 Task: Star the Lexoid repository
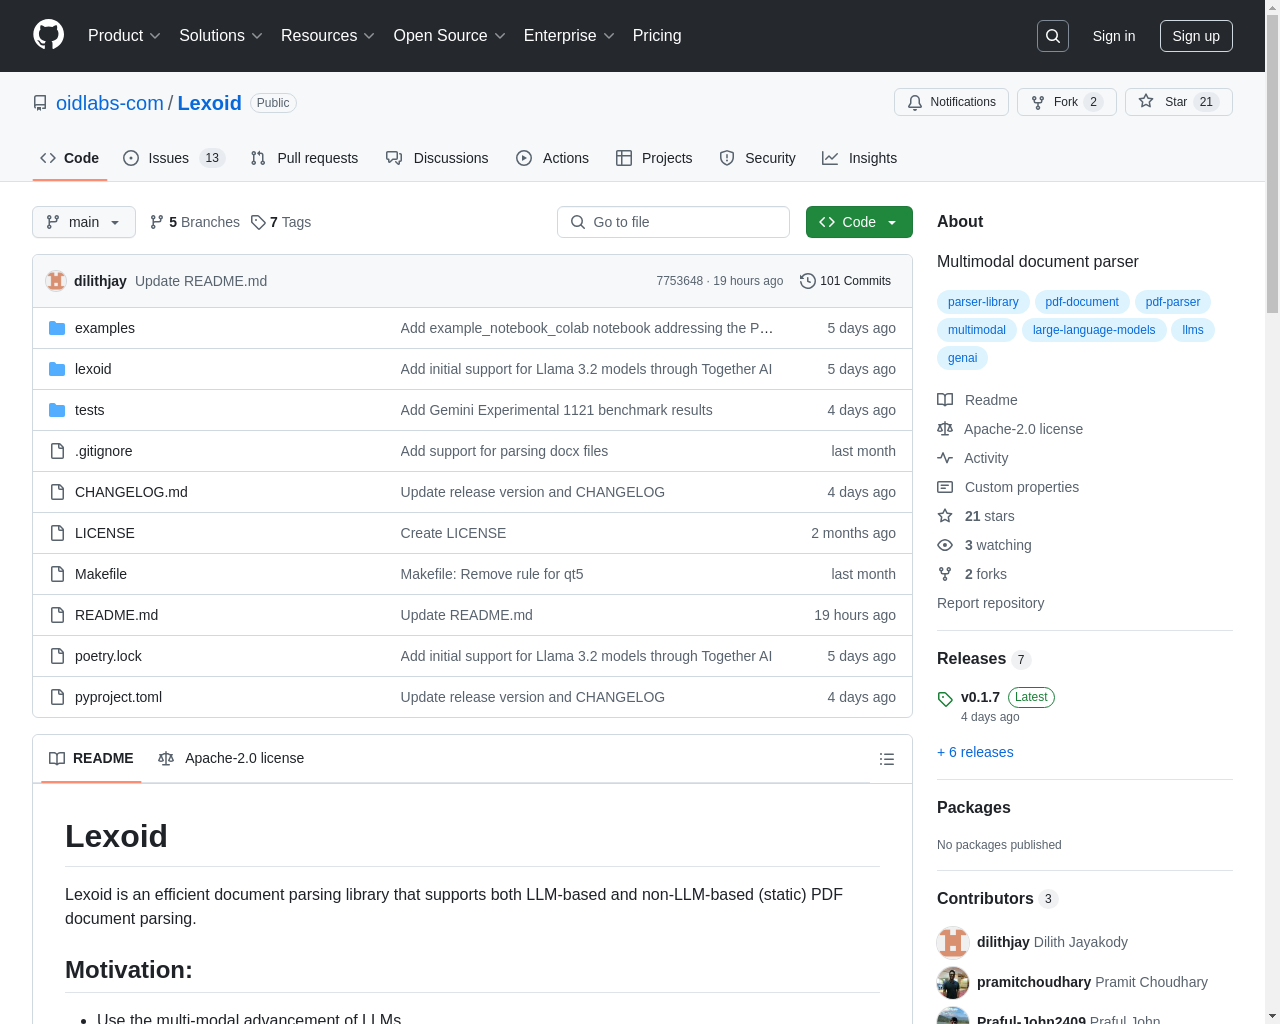click(1178, 102)
